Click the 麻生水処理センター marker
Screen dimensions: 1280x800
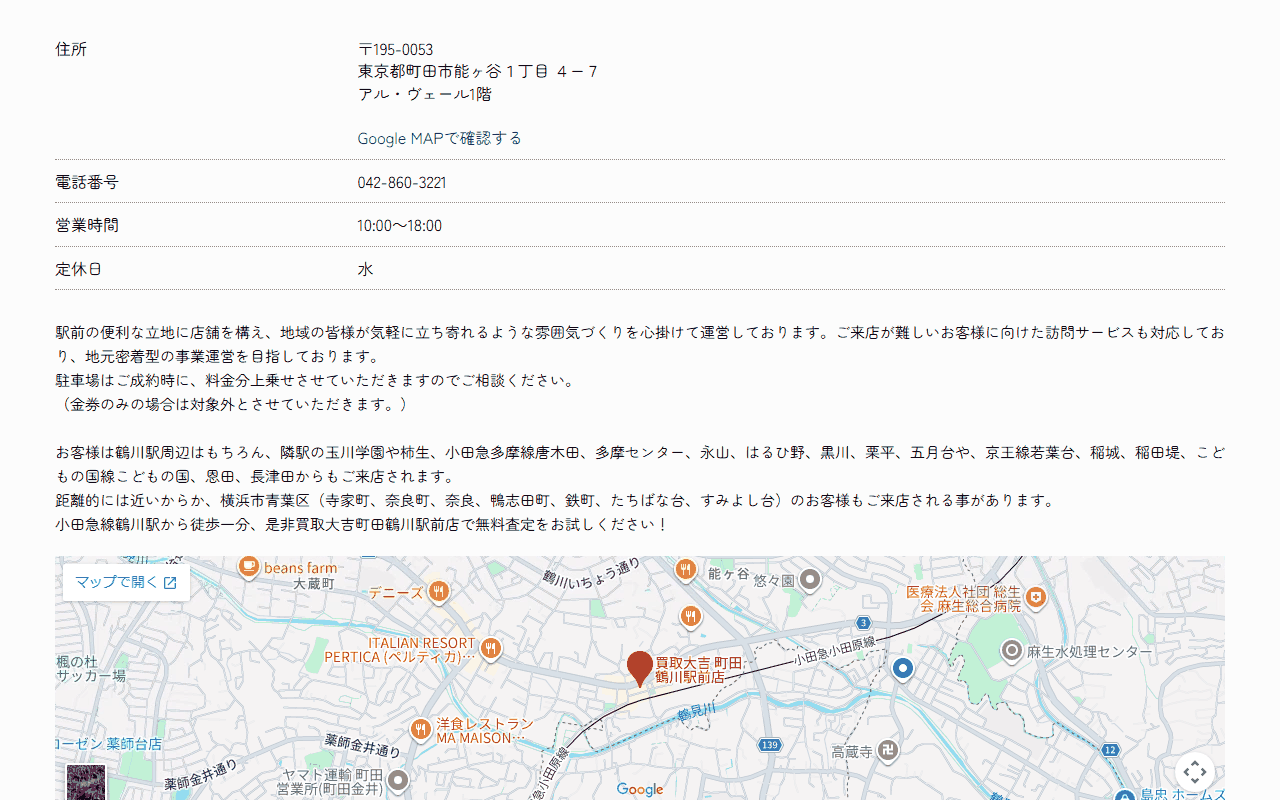point(1012,652)
